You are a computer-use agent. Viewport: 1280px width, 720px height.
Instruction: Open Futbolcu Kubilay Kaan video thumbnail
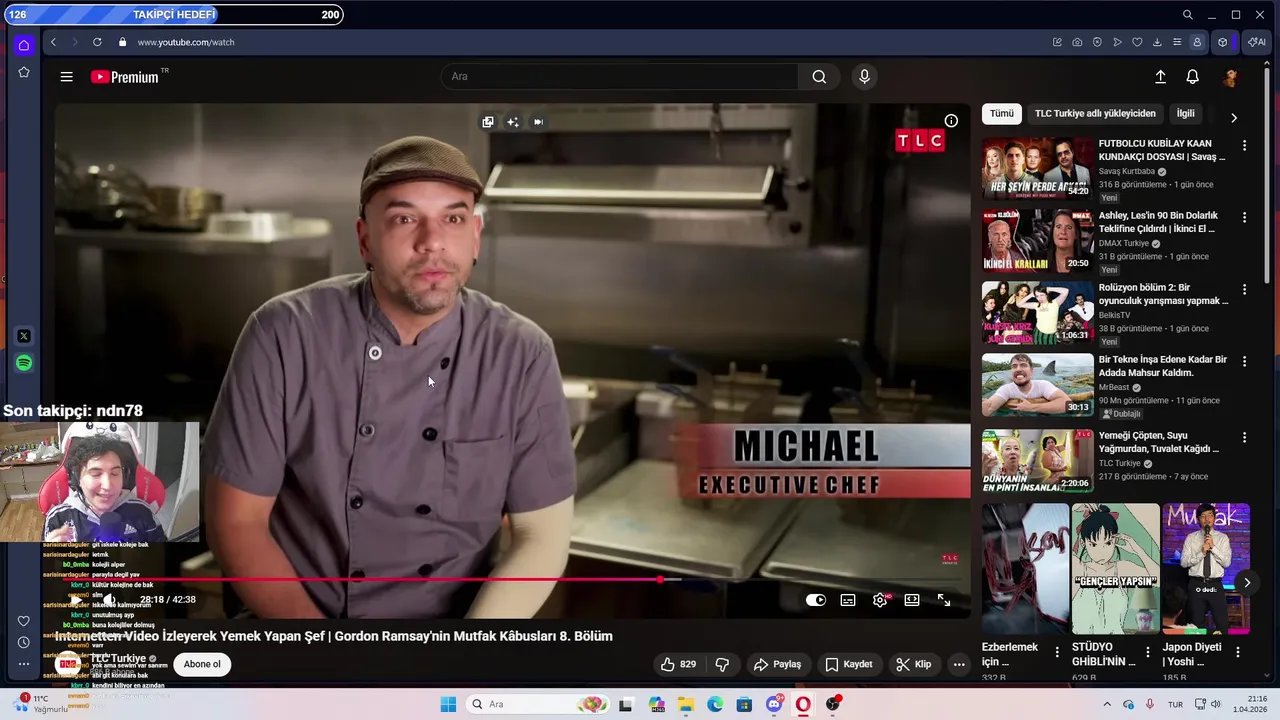pos(1037,169)
